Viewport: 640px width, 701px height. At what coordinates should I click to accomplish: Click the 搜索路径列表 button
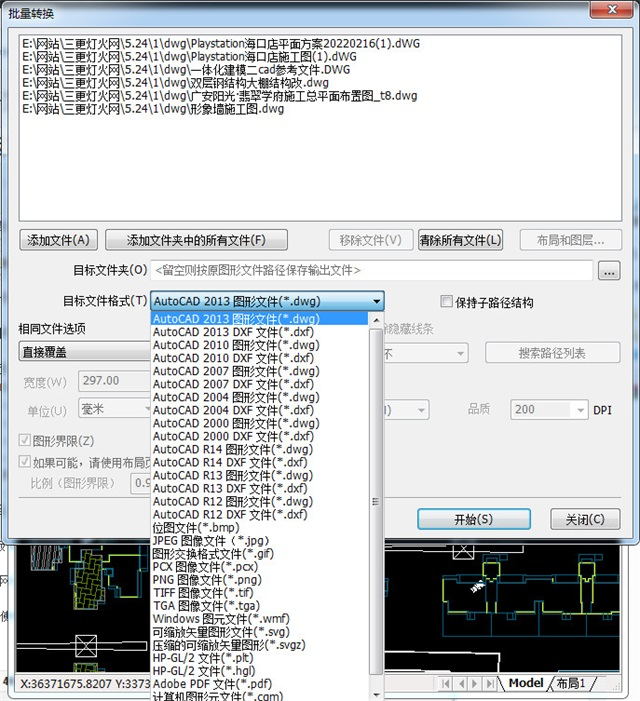(552, 353)
